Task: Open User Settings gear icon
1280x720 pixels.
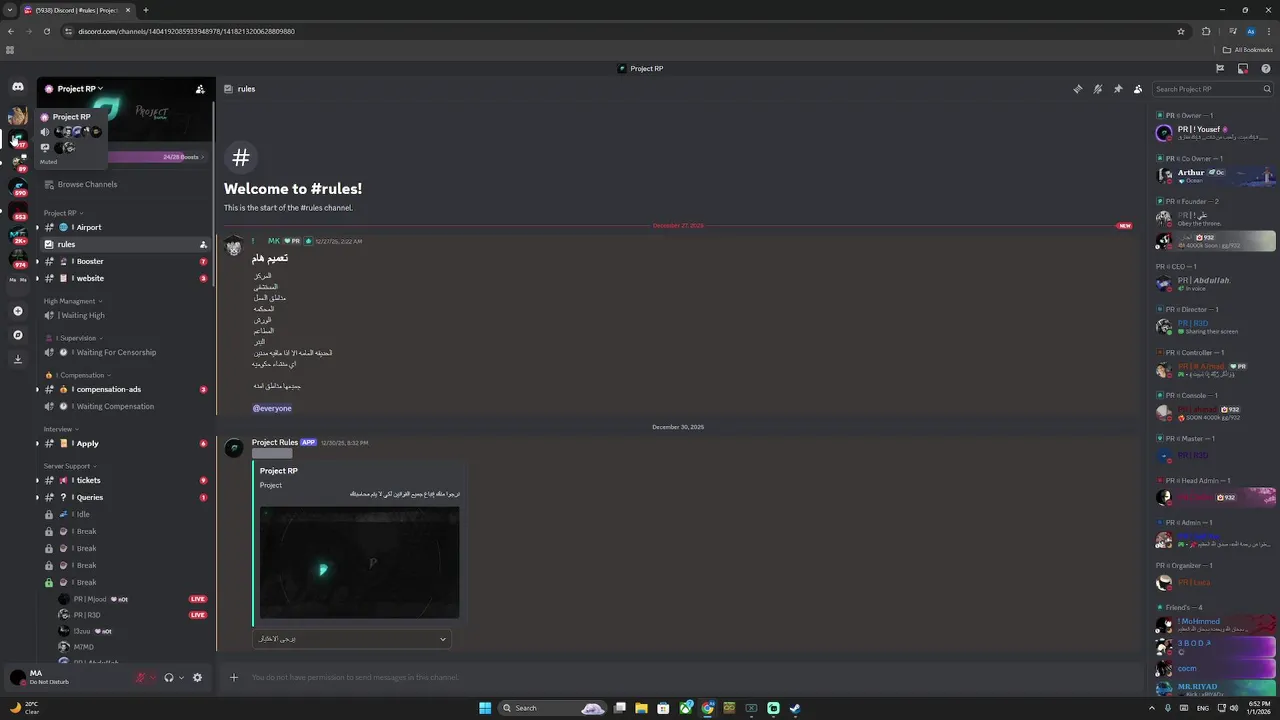Action: point(197,677)
